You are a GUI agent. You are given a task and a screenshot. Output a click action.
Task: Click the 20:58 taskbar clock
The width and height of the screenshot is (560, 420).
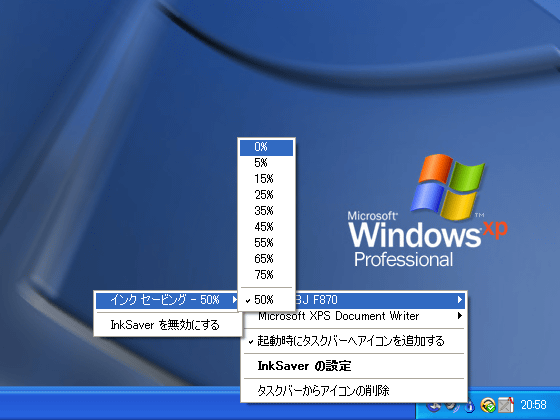pos(534,405)
